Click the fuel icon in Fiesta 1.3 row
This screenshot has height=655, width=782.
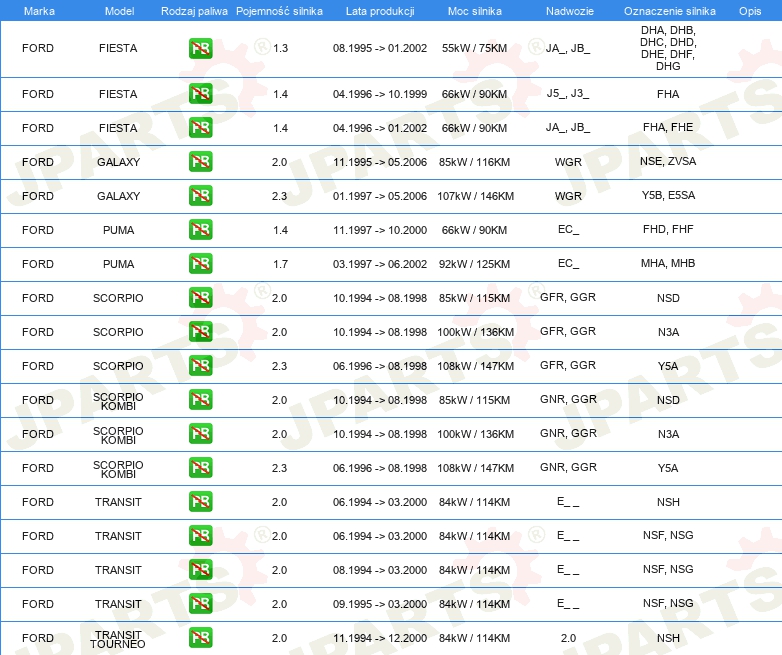coord(200,48)
